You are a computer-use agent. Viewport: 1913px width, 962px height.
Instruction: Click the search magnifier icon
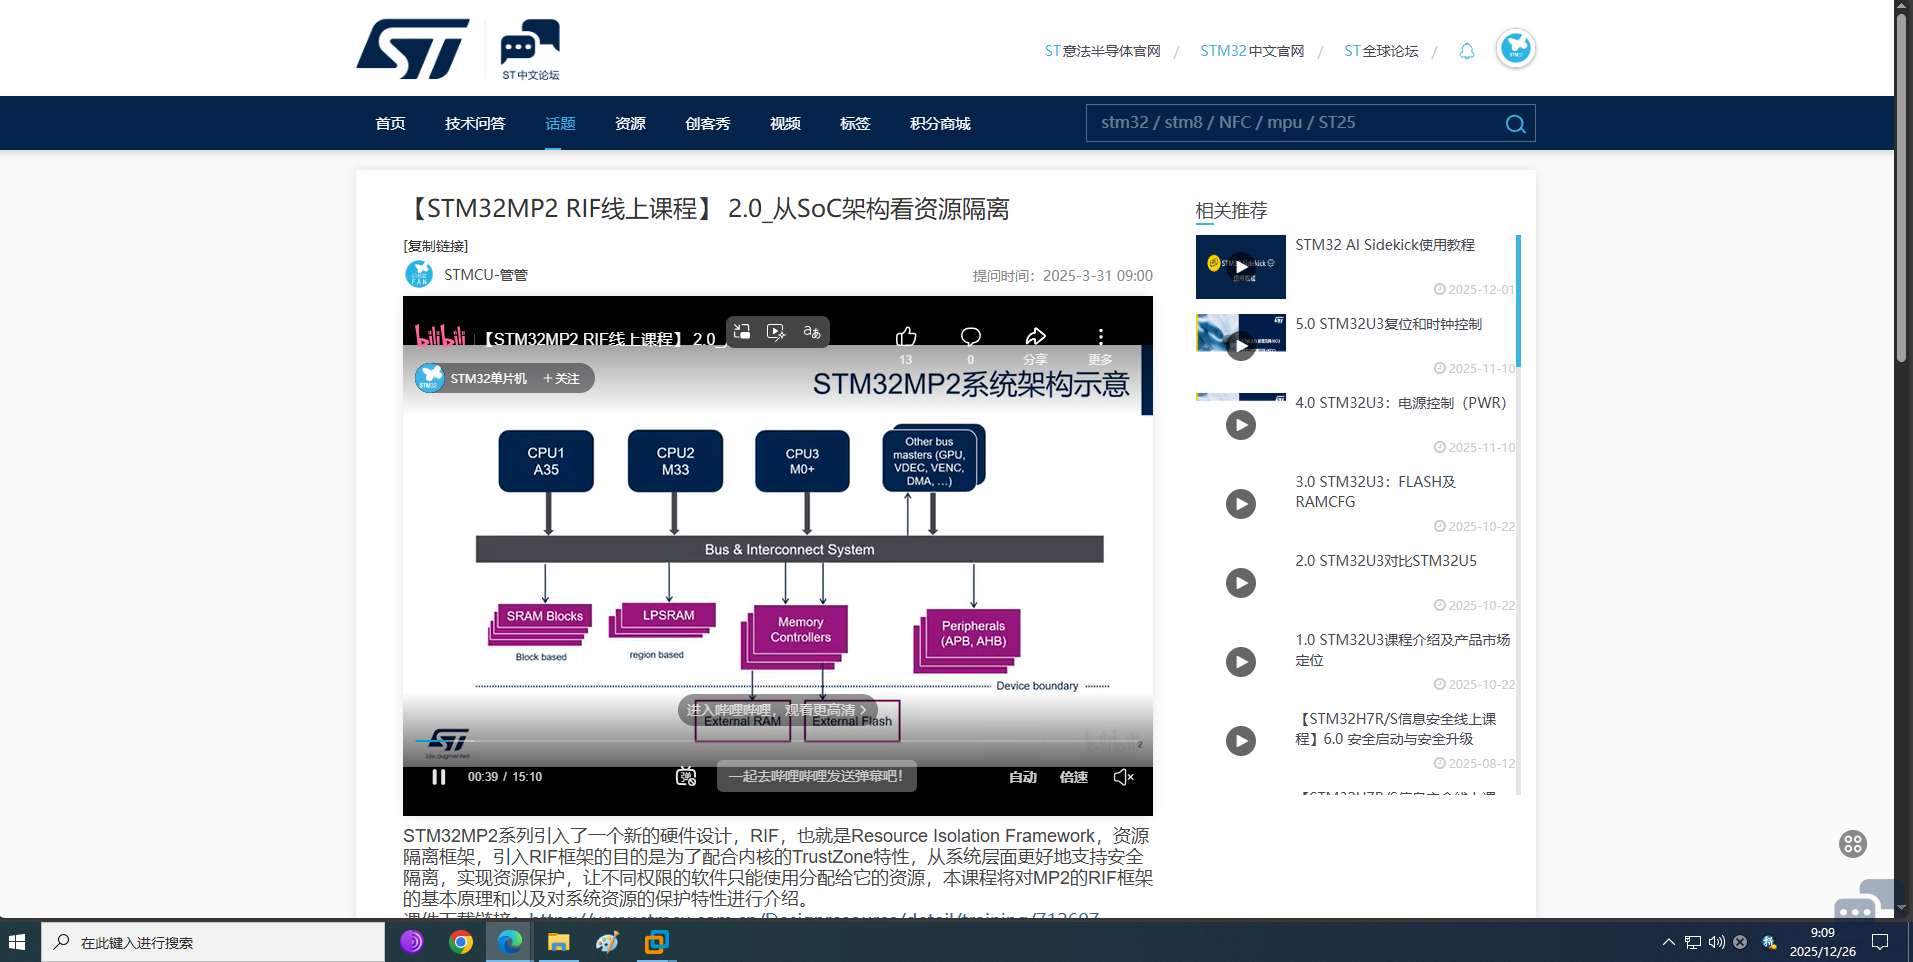click(x=1515, y=123)
